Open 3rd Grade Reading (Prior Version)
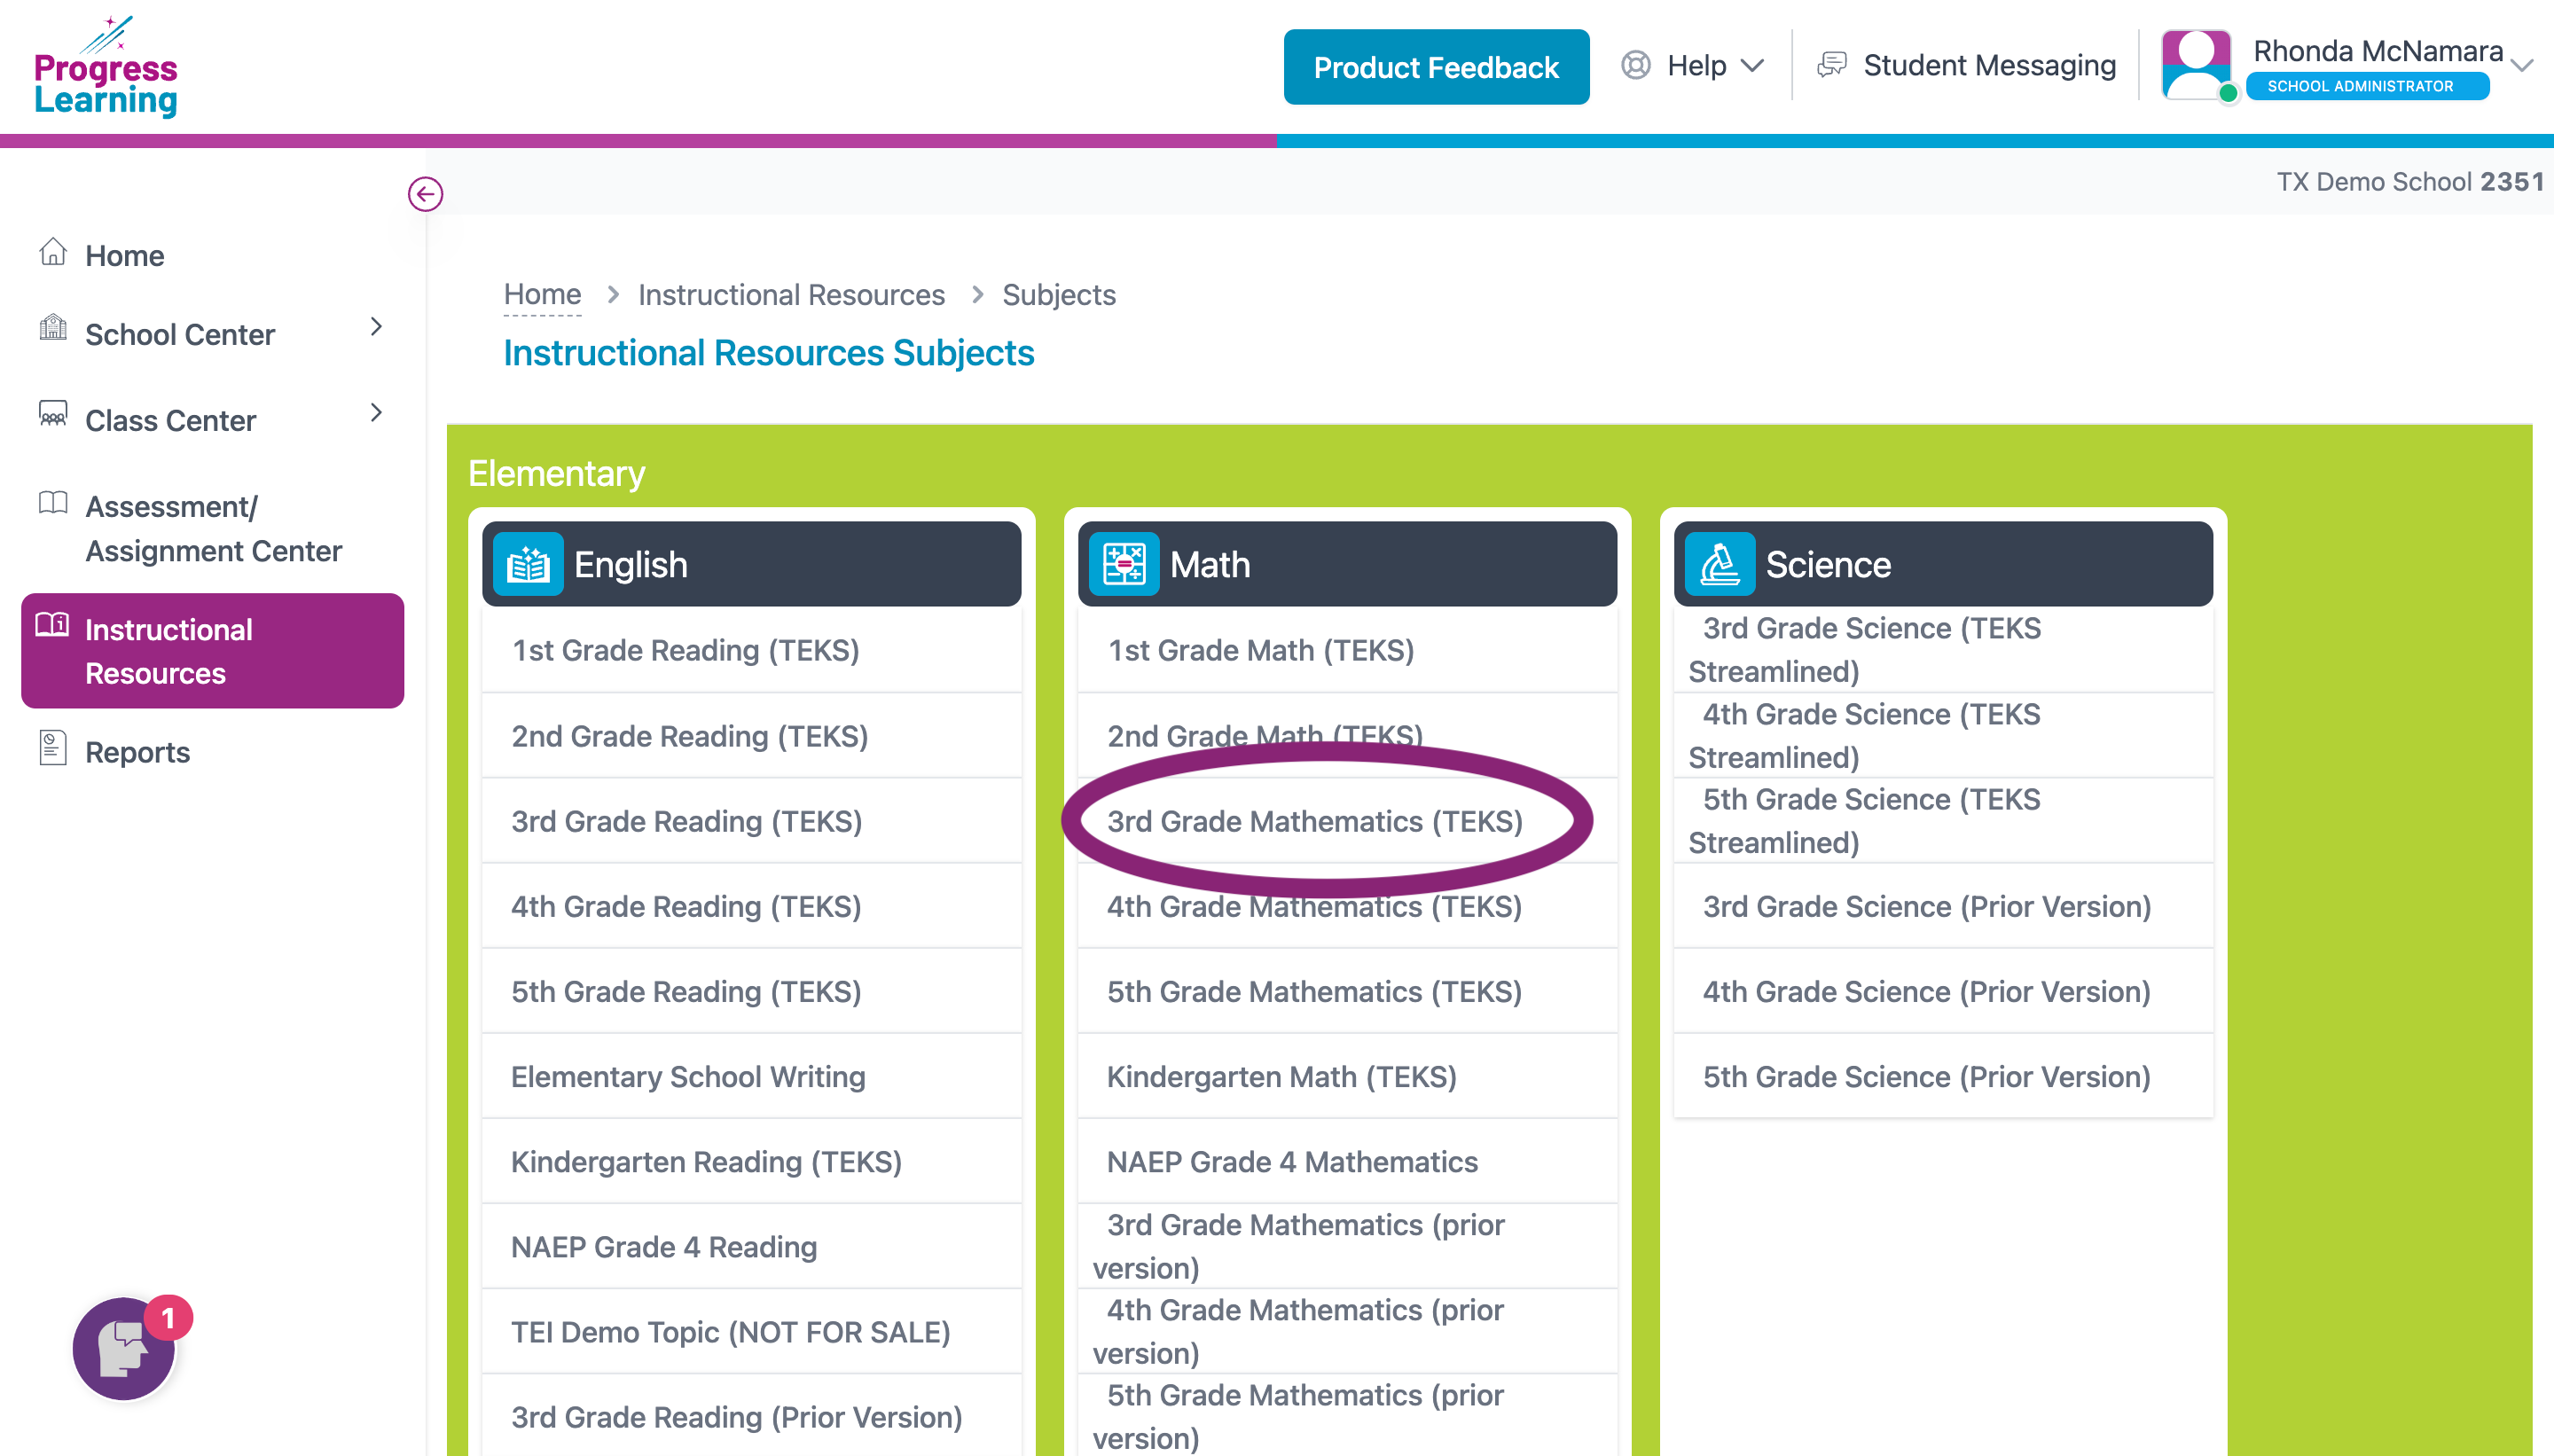2554x1456 pixels. [751, 1417]
